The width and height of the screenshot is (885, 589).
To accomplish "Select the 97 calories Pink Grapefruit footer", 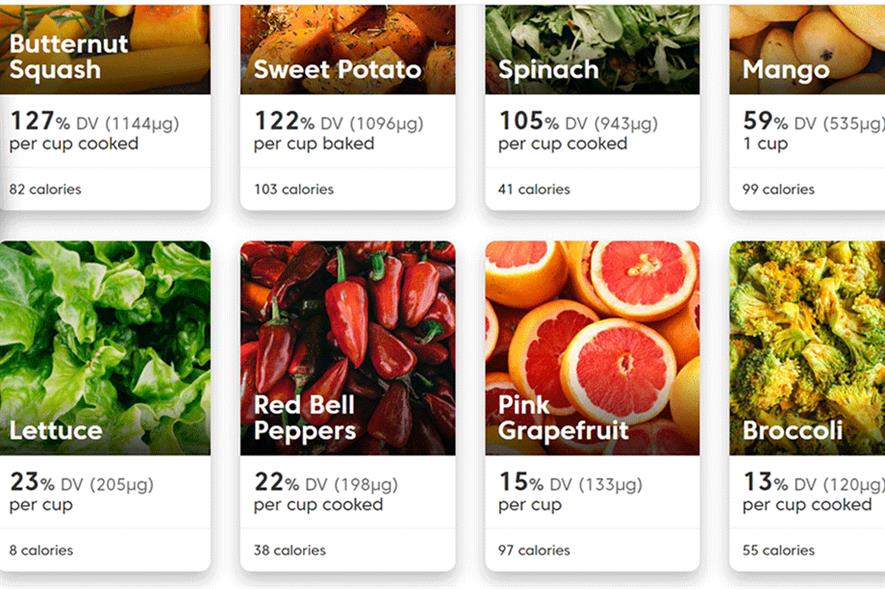I will (x=534, y=550).
